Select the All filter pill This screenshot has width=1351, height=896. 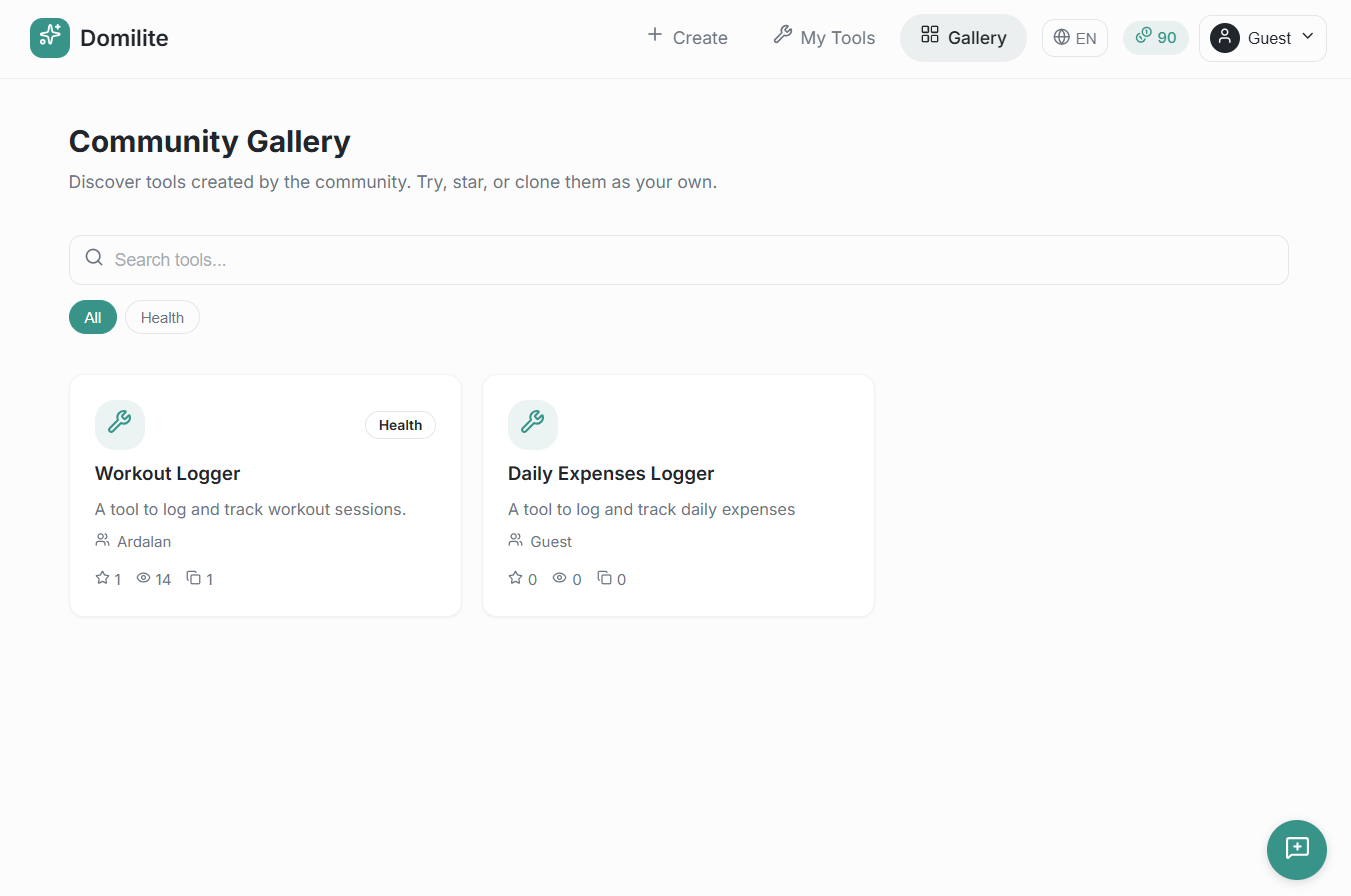92,317
